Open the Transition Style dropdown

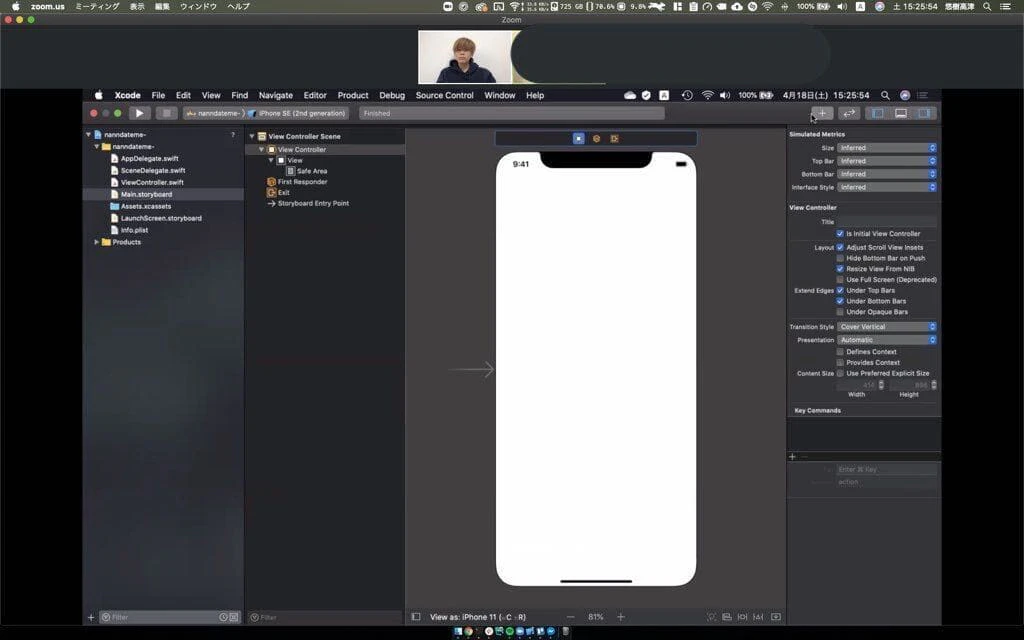pyautogui.click(x=887, y=327)
